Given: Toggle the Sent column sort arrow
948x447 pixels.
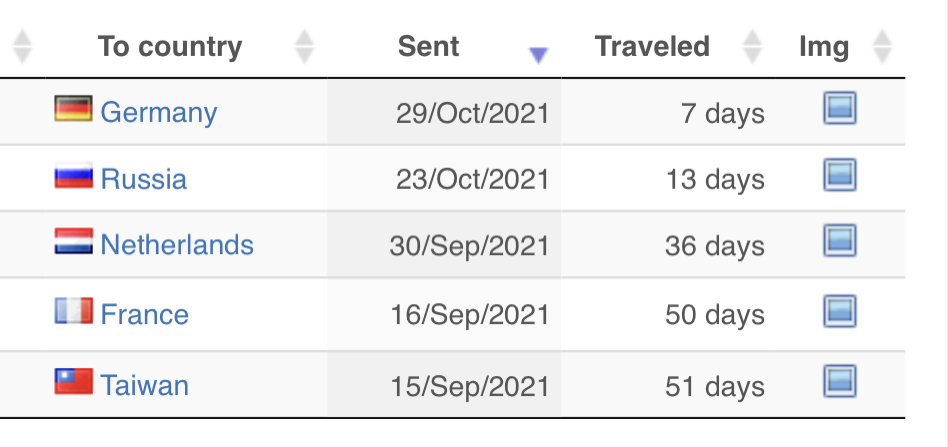Looking at the screenshot, I should pos(538,55).
